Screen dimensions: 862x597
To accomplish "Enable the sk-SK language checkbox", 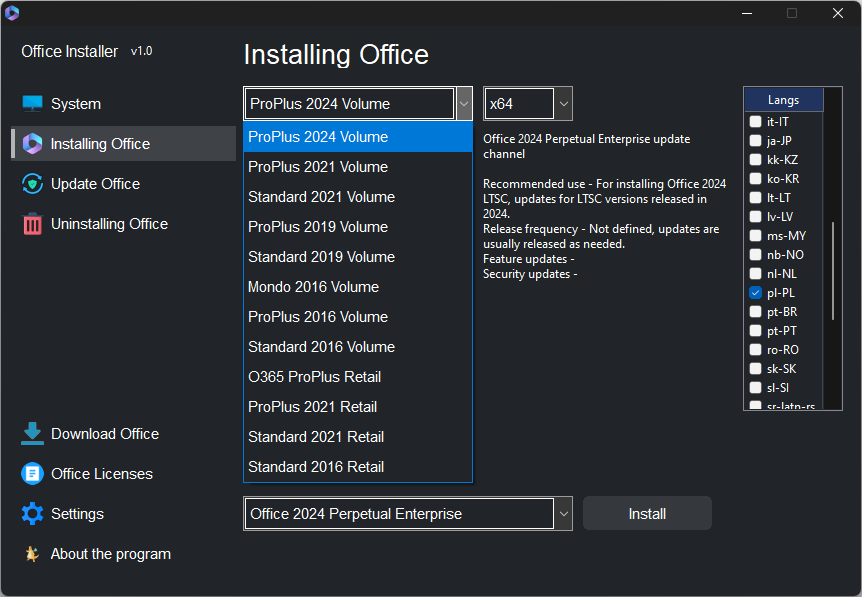I will point(755,369).
